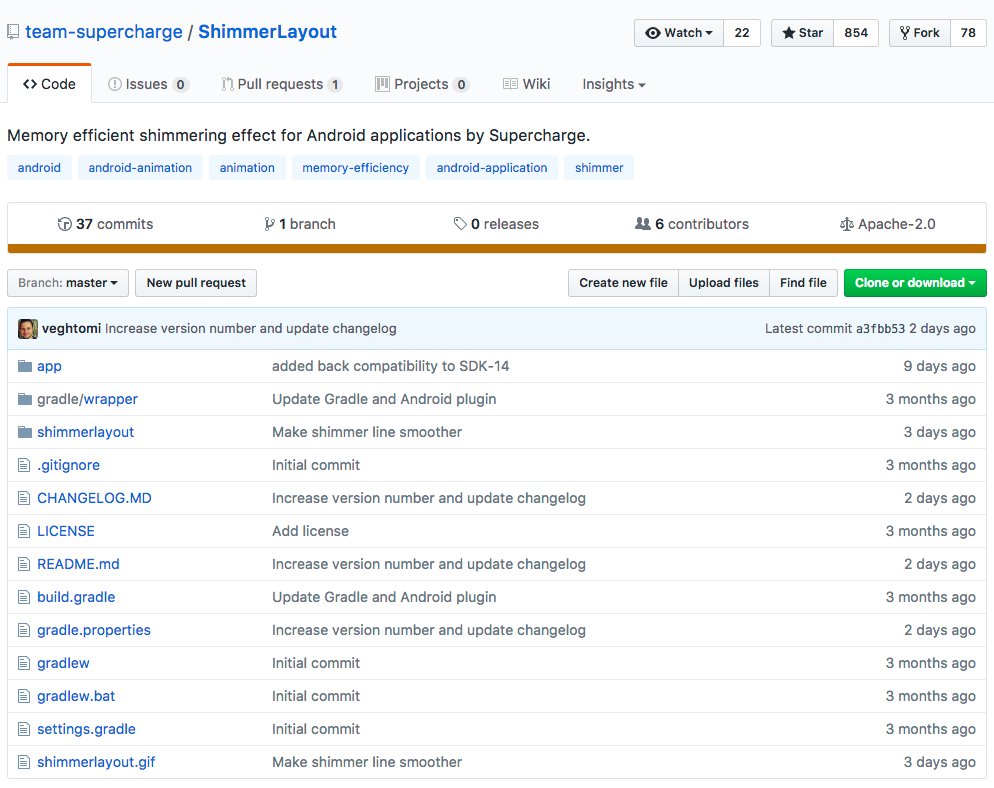Star the ShimmerLayout repository
994x788 pixels.
click(803, 33)
